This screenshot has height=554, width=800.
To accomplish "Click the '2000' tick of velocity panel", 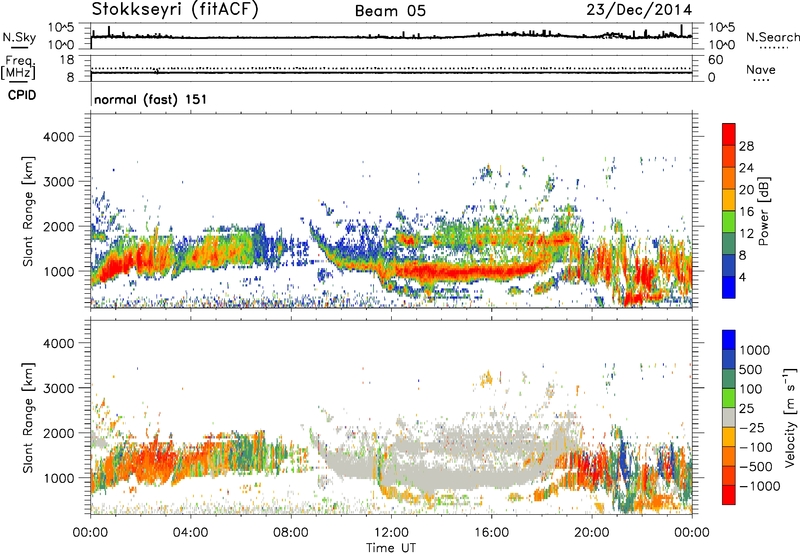I will coord(59,433).
